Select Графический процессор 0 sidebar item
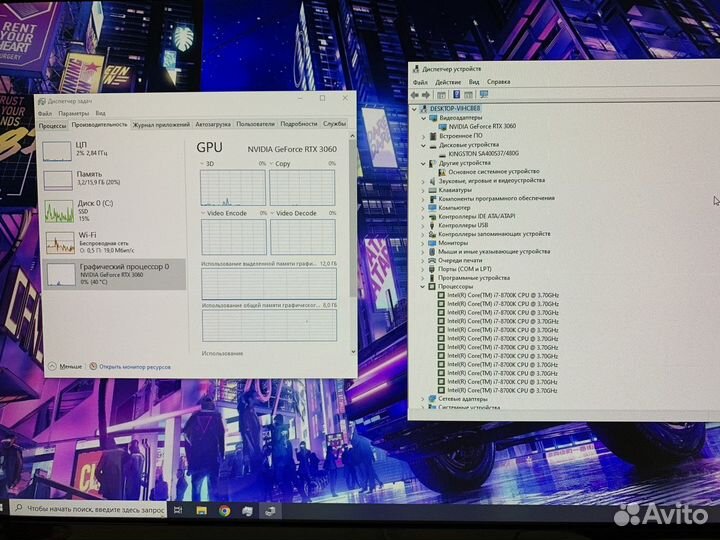 [x=113, y=274]
